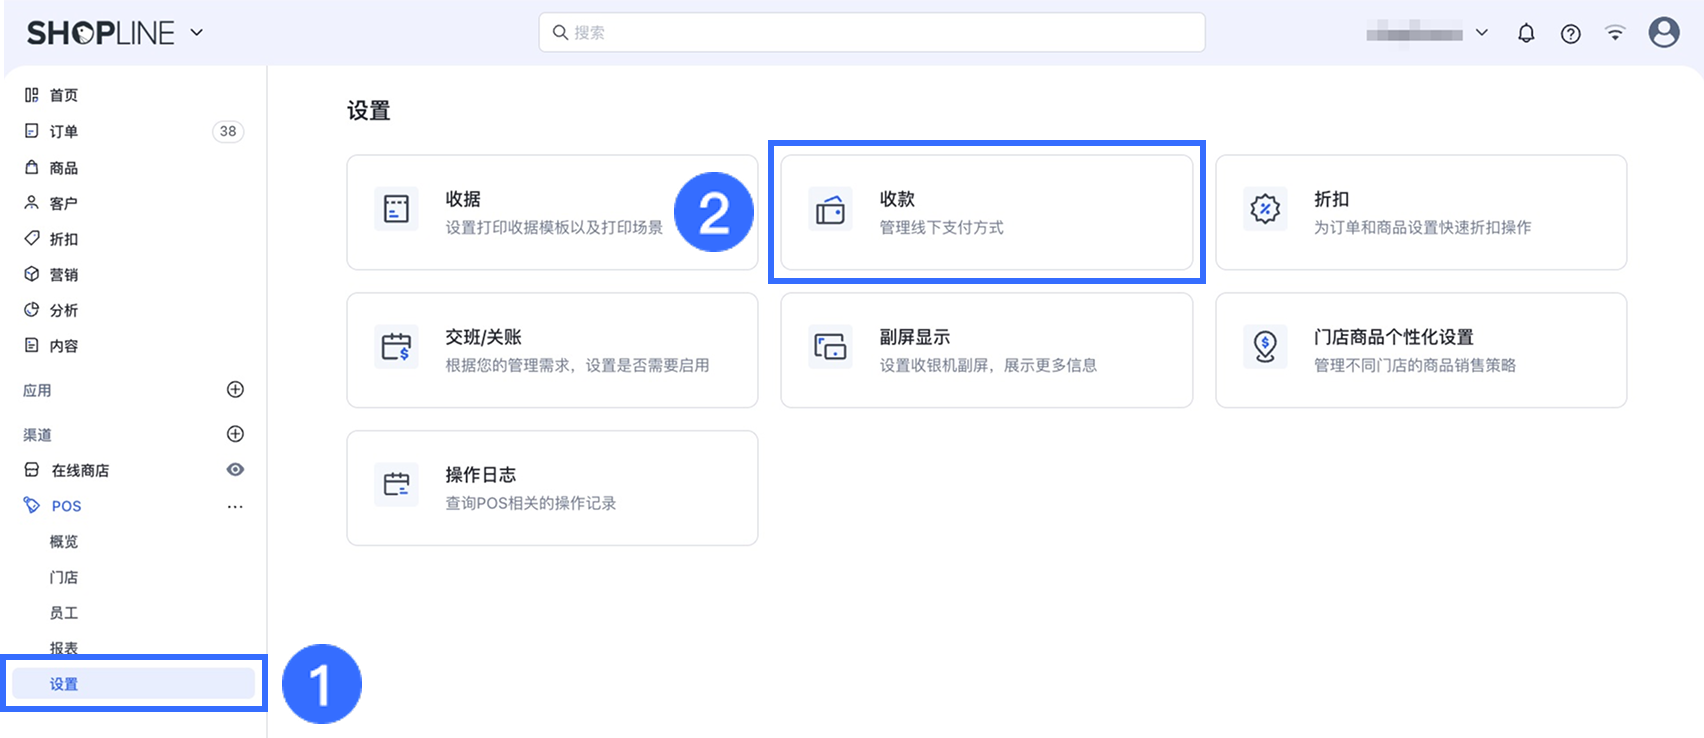Screen dimensions: 1704x738
Task: Open POS 概览 submenu item
Action: [x=64, y=542]
